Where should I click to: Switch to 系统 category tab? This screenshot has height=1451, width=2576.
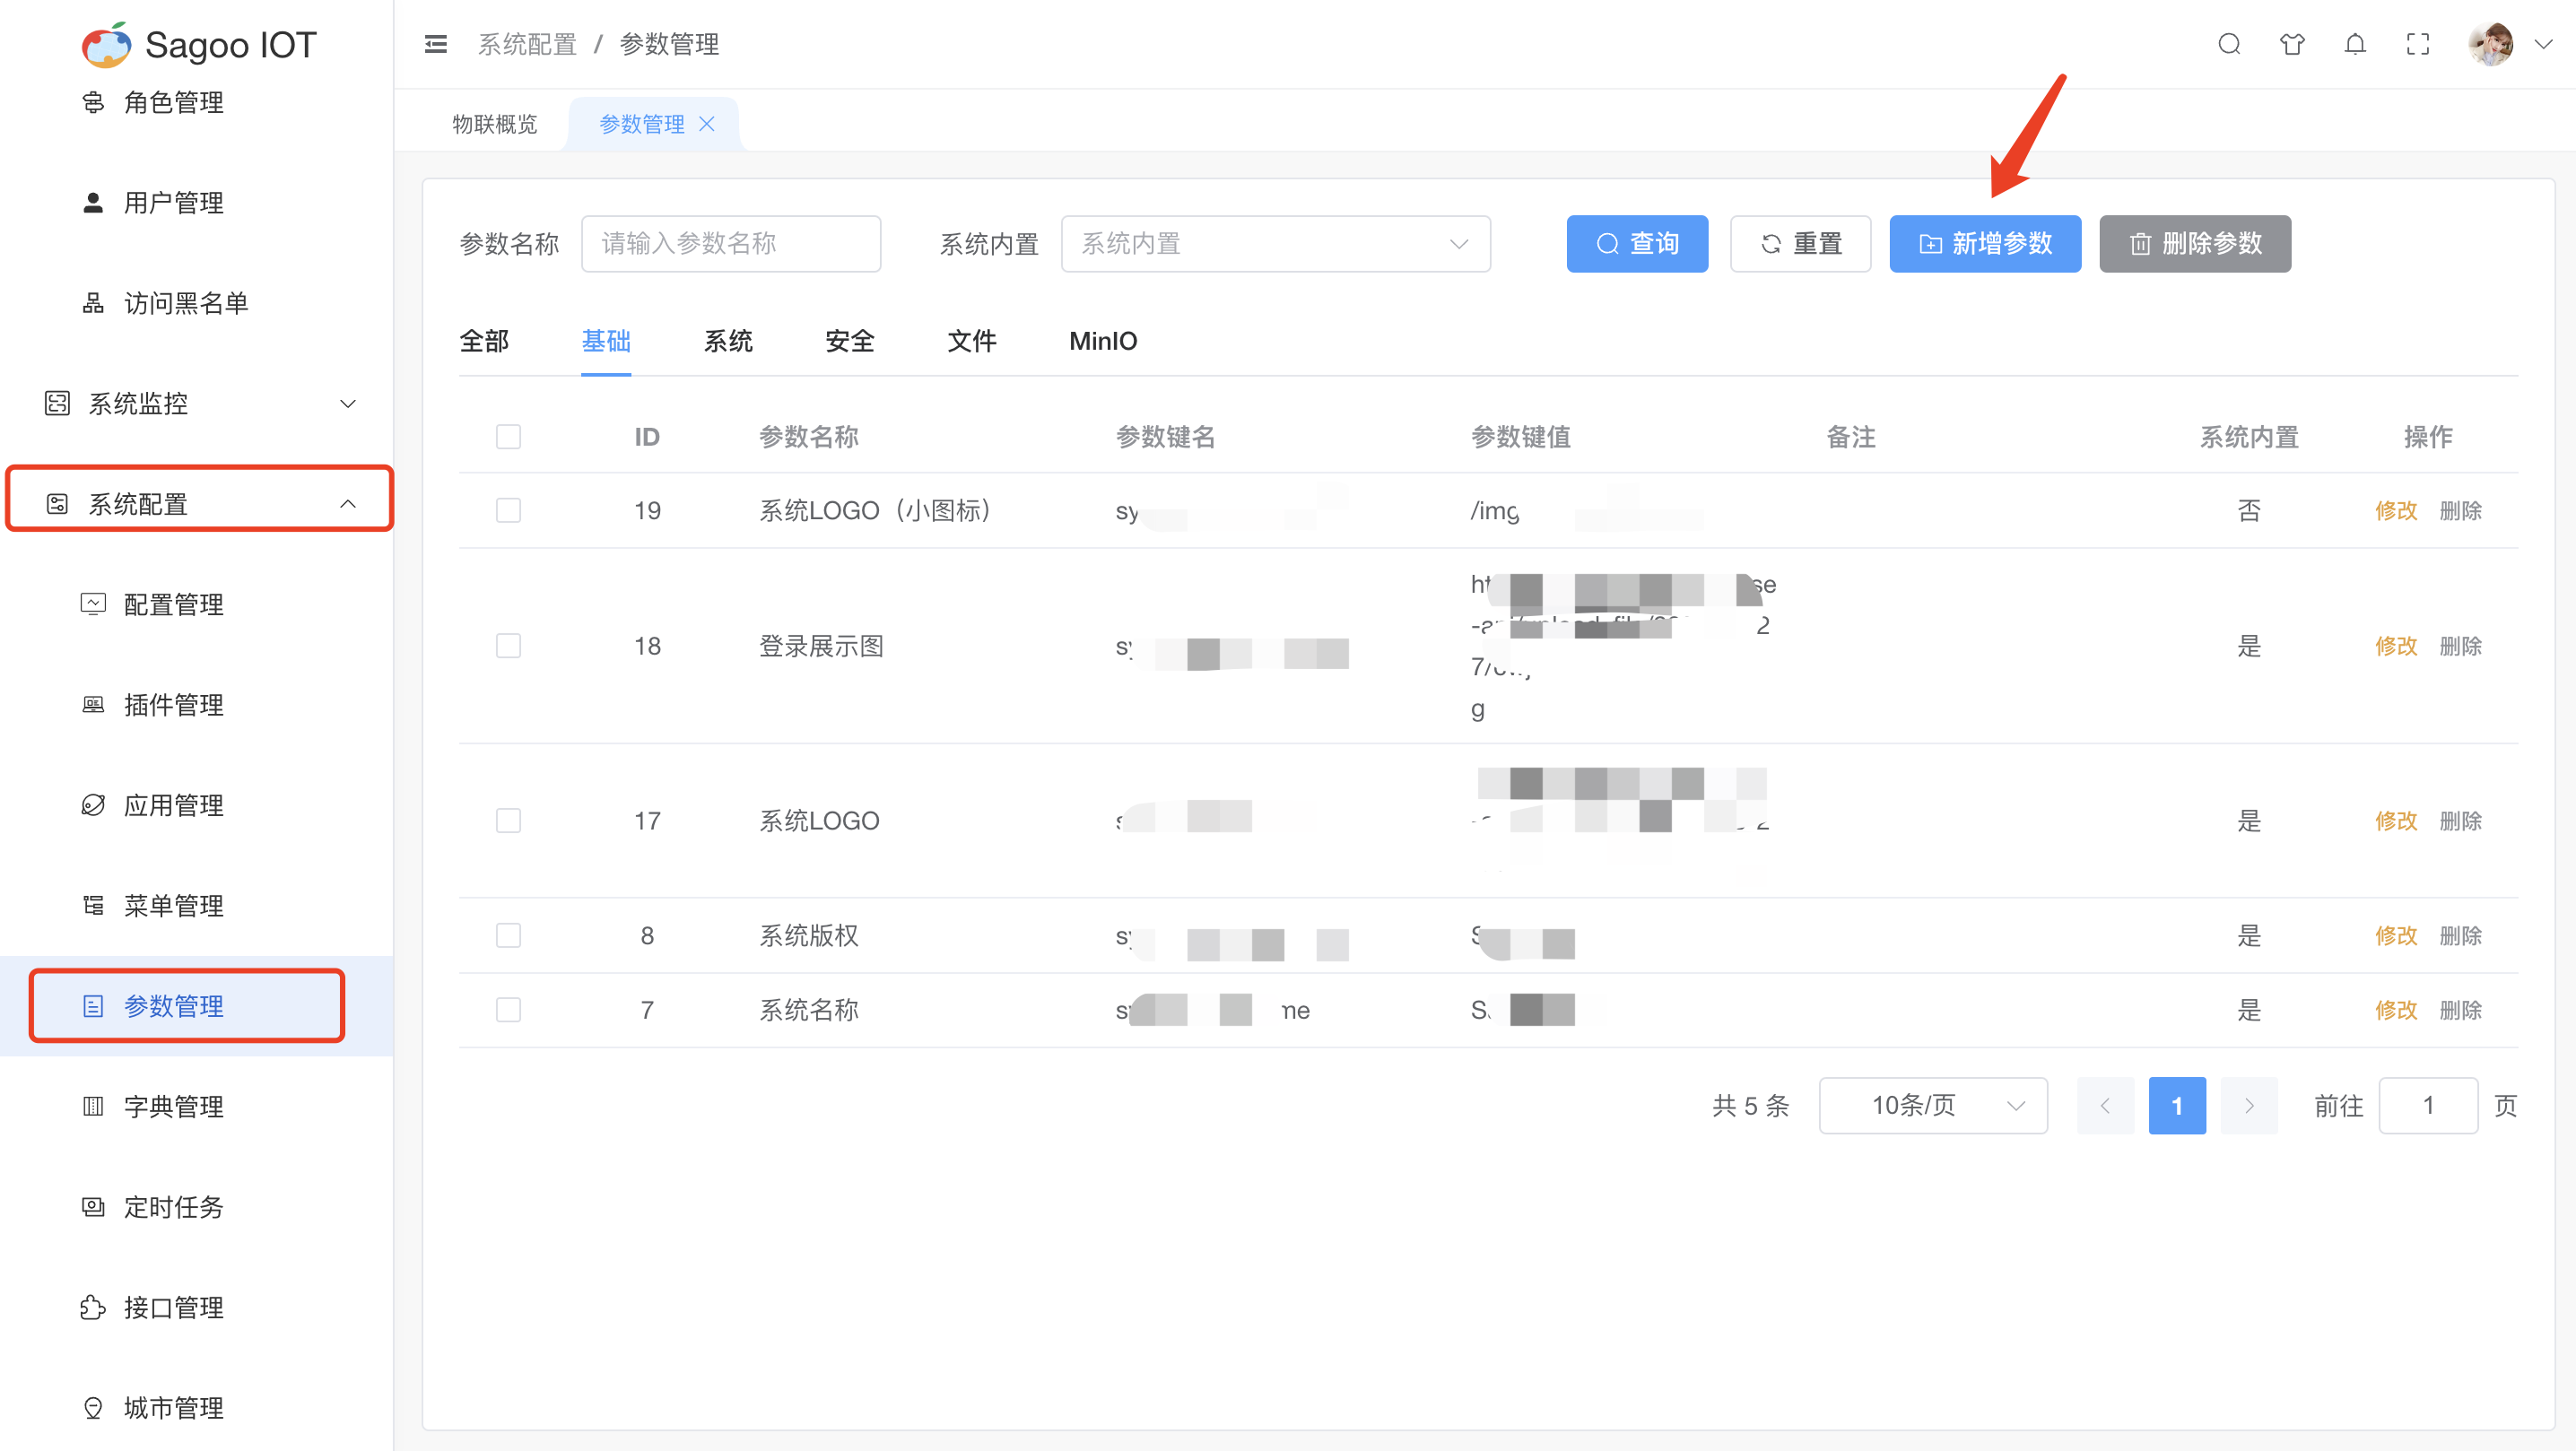[728, 341]
